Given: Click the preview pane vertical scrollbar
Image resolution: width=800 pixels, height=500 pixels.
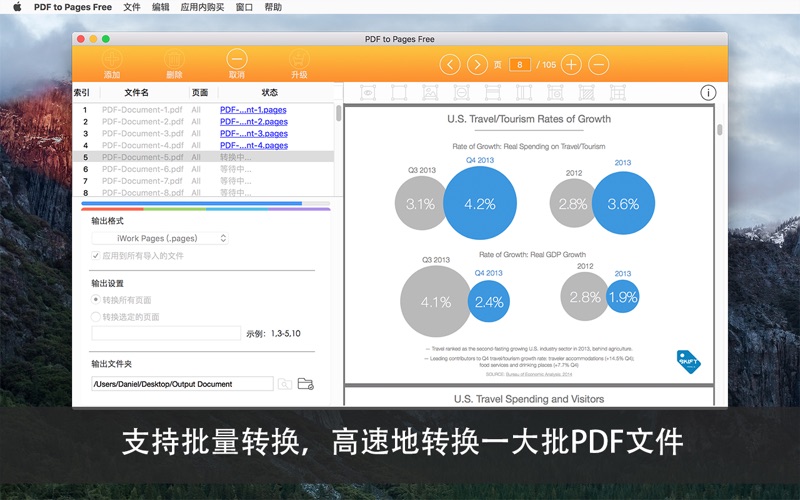Looking at the screenshot, I should [x=720, y=130].
